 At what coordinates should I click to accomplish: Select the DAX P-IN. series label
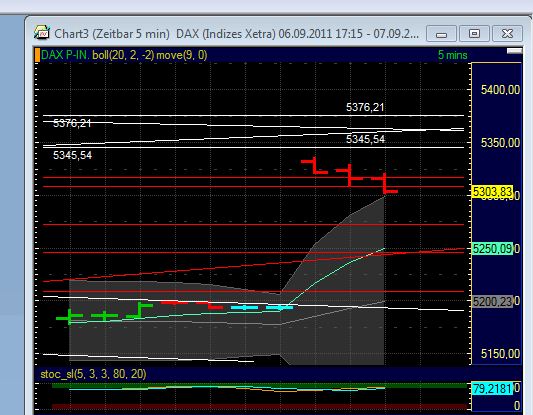click(x=65, y=55)
